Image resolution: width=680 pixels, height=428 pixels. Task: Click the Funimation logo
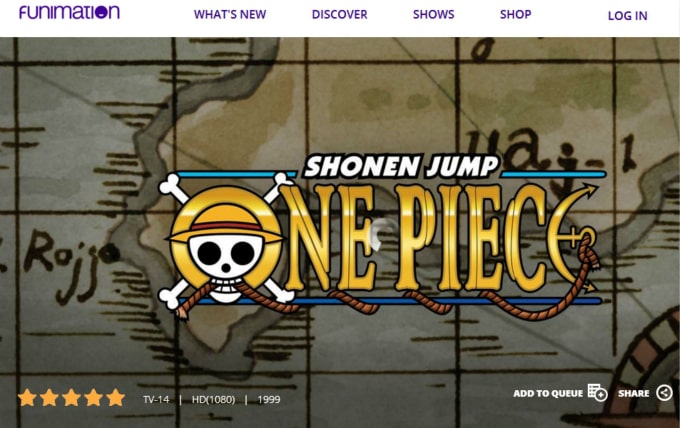pos(69,12)
